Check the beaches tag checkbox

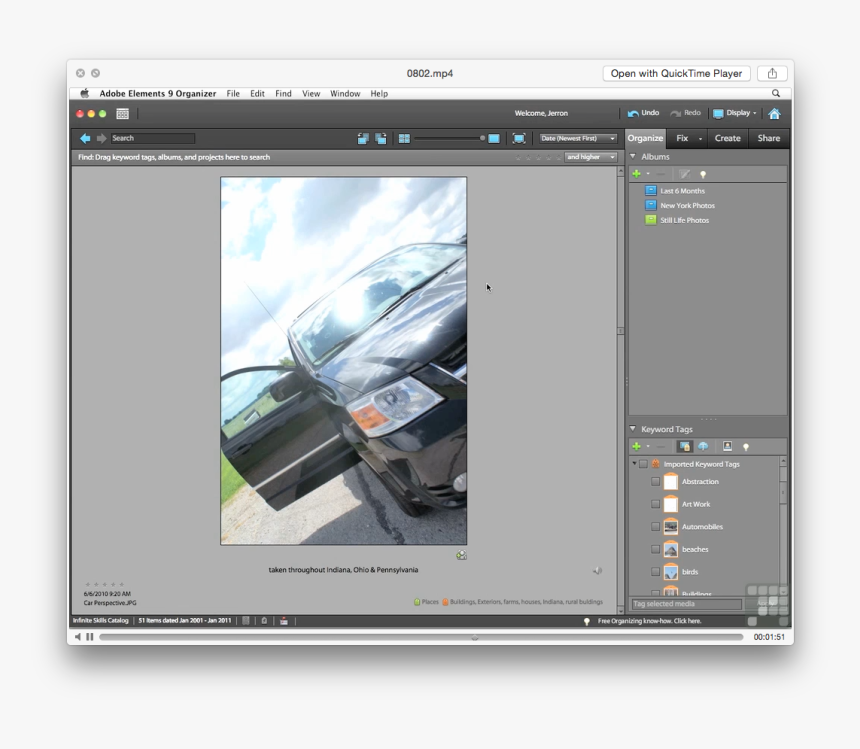[x=655, y=549]
